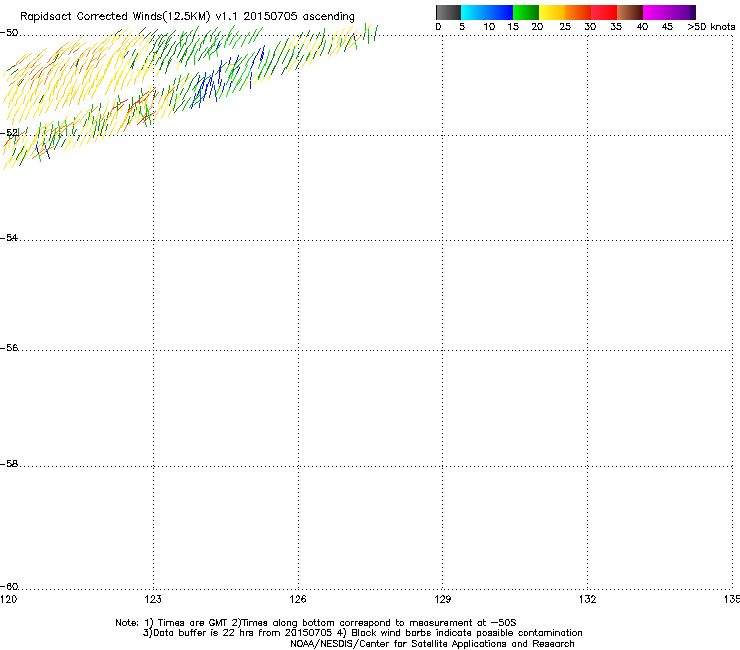This screenshot has width=740, height=650.
Task: Click the cyan-blue 5-15 knots legend segment
Action: [487, 12]
